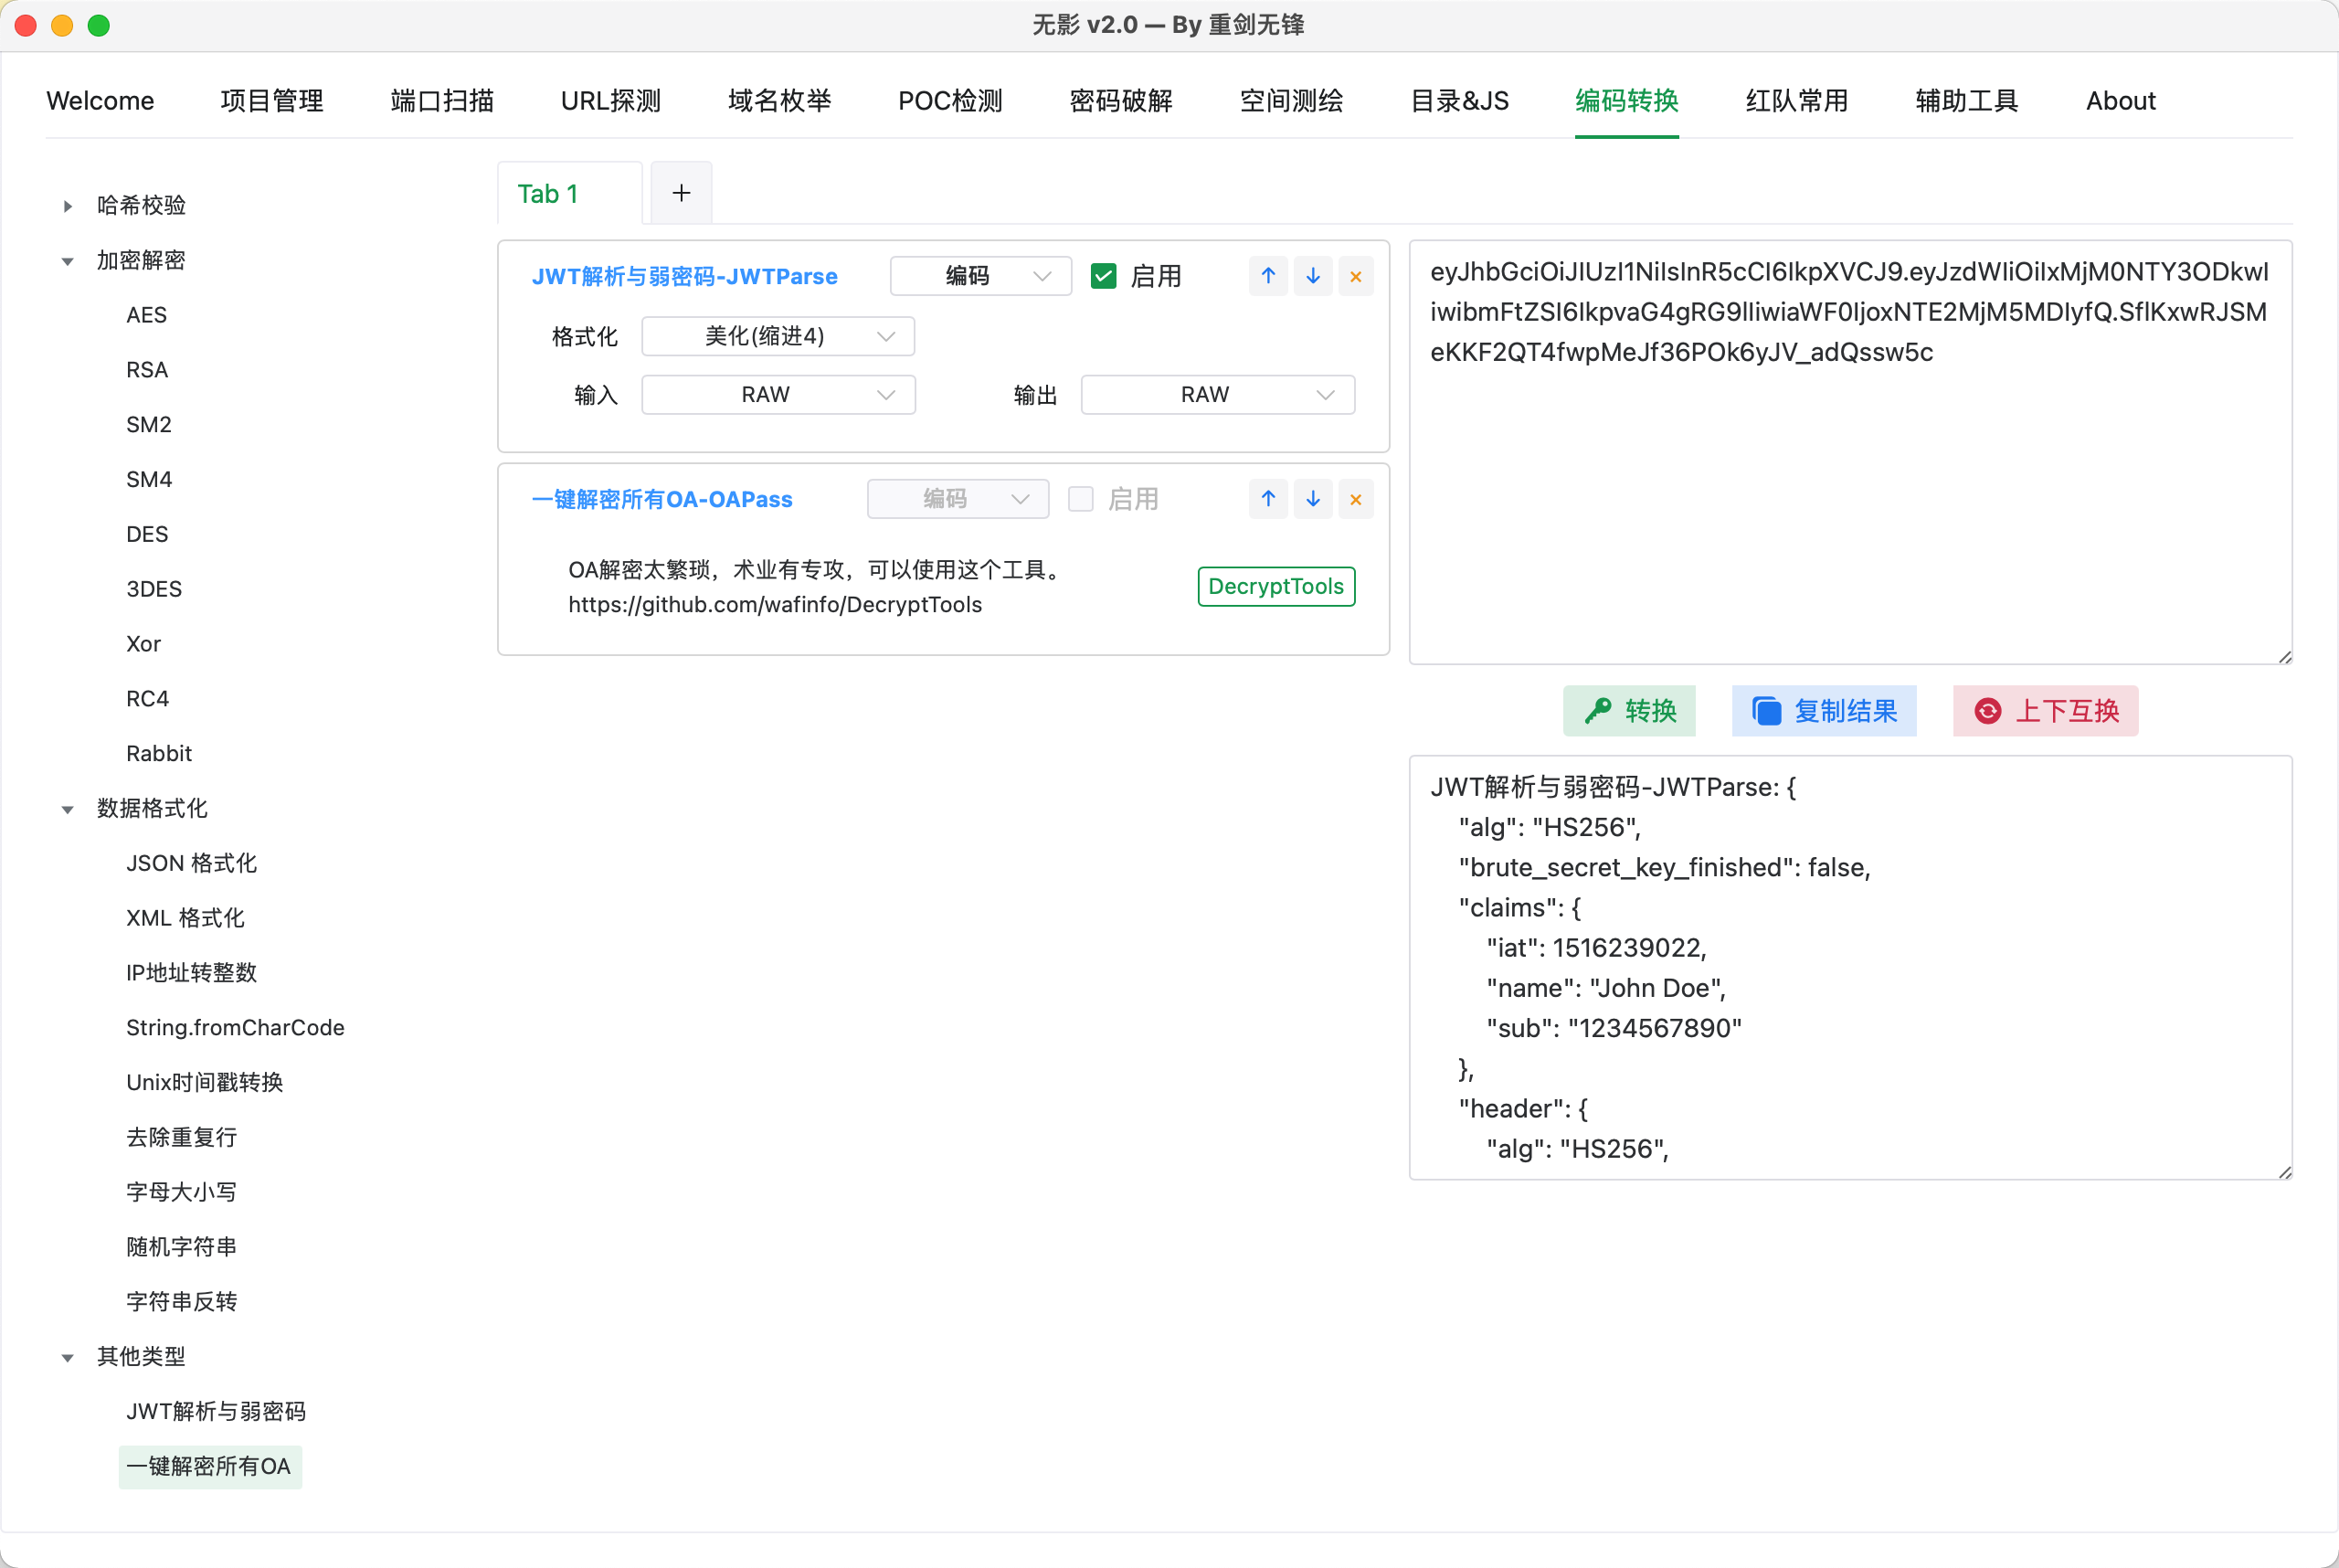The width and height of the screenshot is (2339, 1568).
Task: Collapse the 加密解密 tree section
Action: coord(67,261)
